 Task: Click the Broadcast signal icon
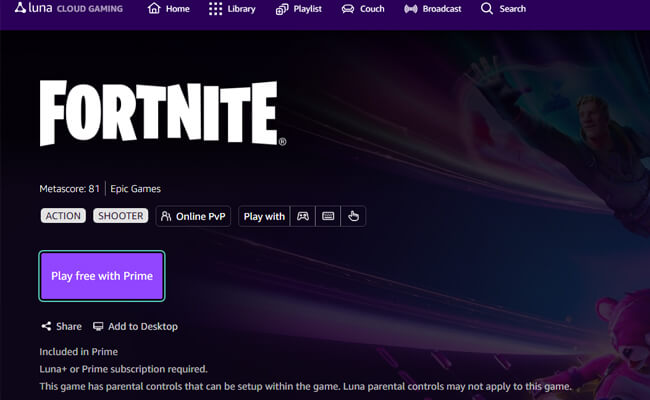click(x=411, y=9)
